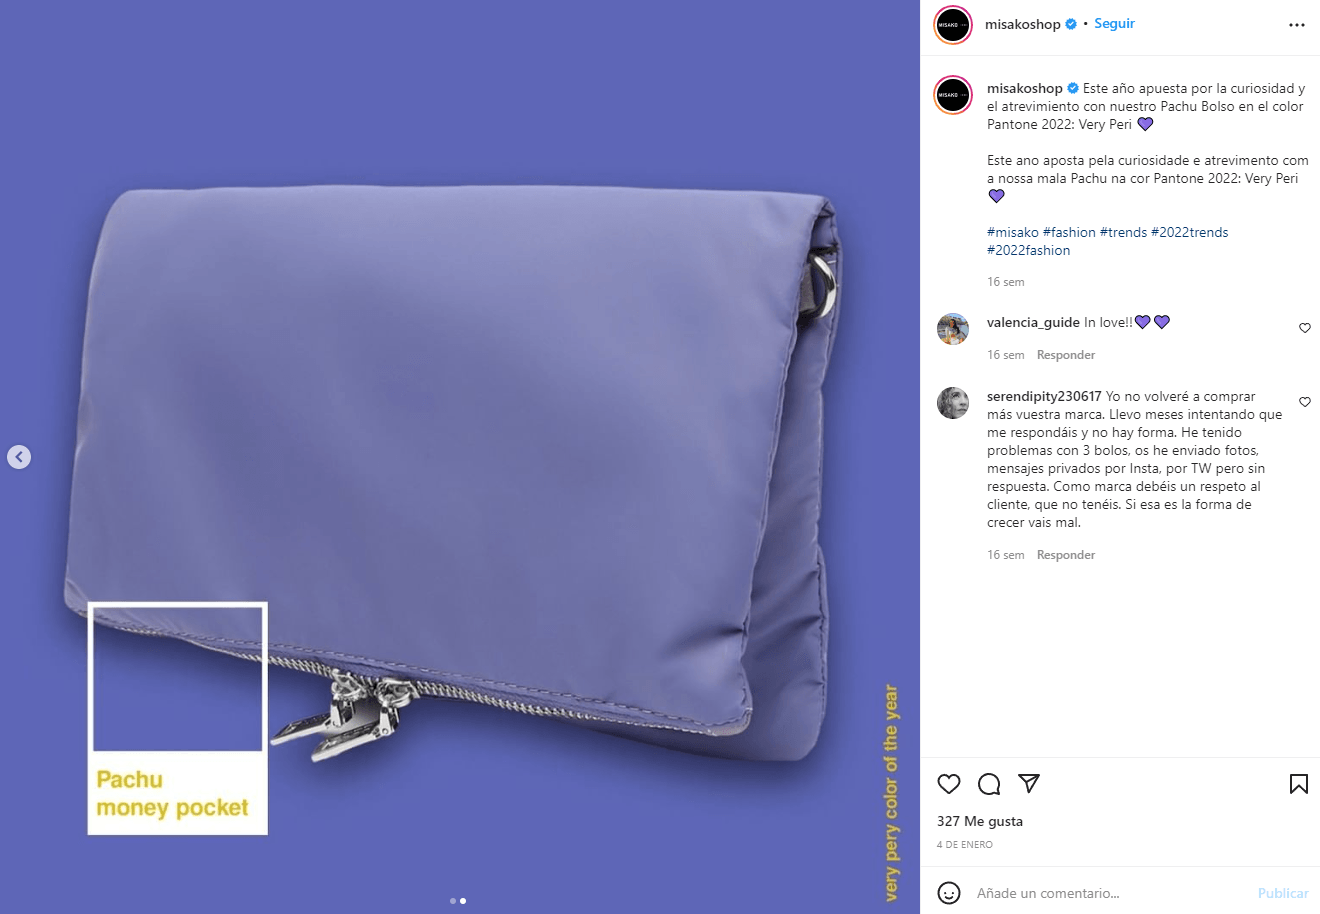Screen dimensions: 1320x914
Task: Follow misakoshop with the Seguir button
Action: (x=1114, y=24)
